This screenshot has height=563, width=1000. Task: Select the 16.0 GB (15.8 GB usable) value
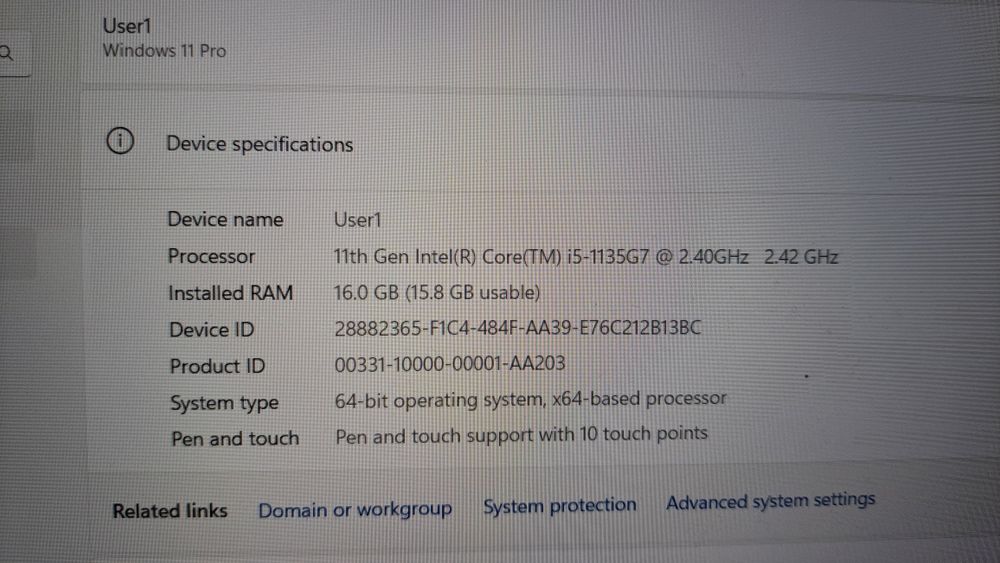tap(437, 293)
